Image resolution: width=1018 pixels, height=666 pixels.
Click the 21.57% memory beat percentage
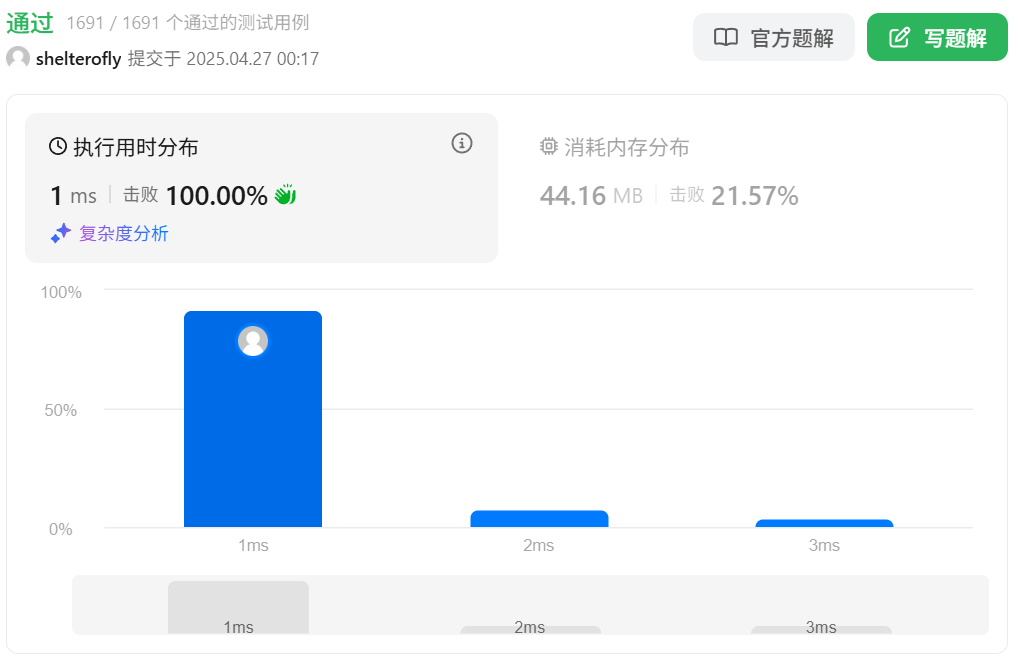(755, 195)
